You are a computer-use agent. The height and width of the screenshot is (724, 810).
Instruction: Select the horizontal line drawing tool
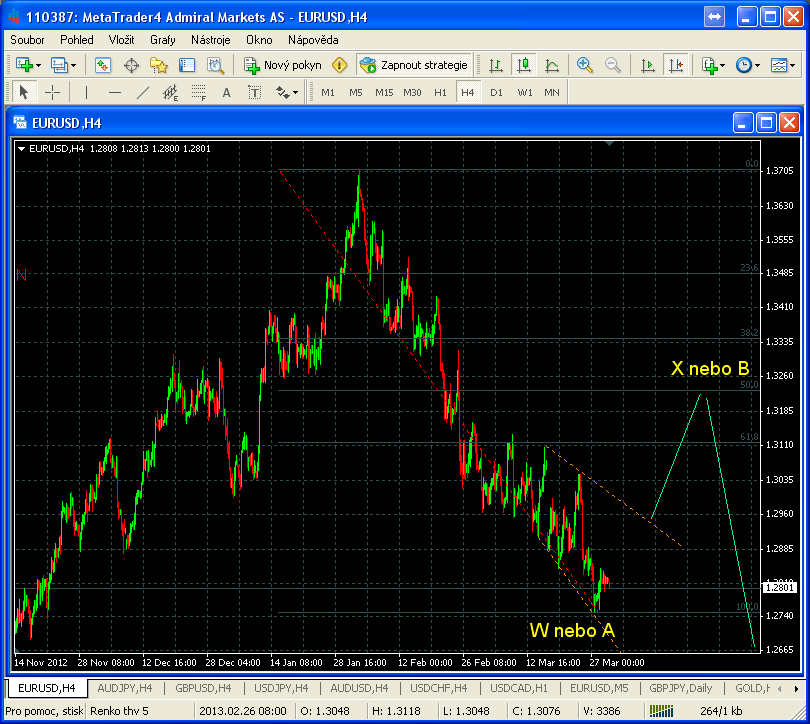coord(115,92)
